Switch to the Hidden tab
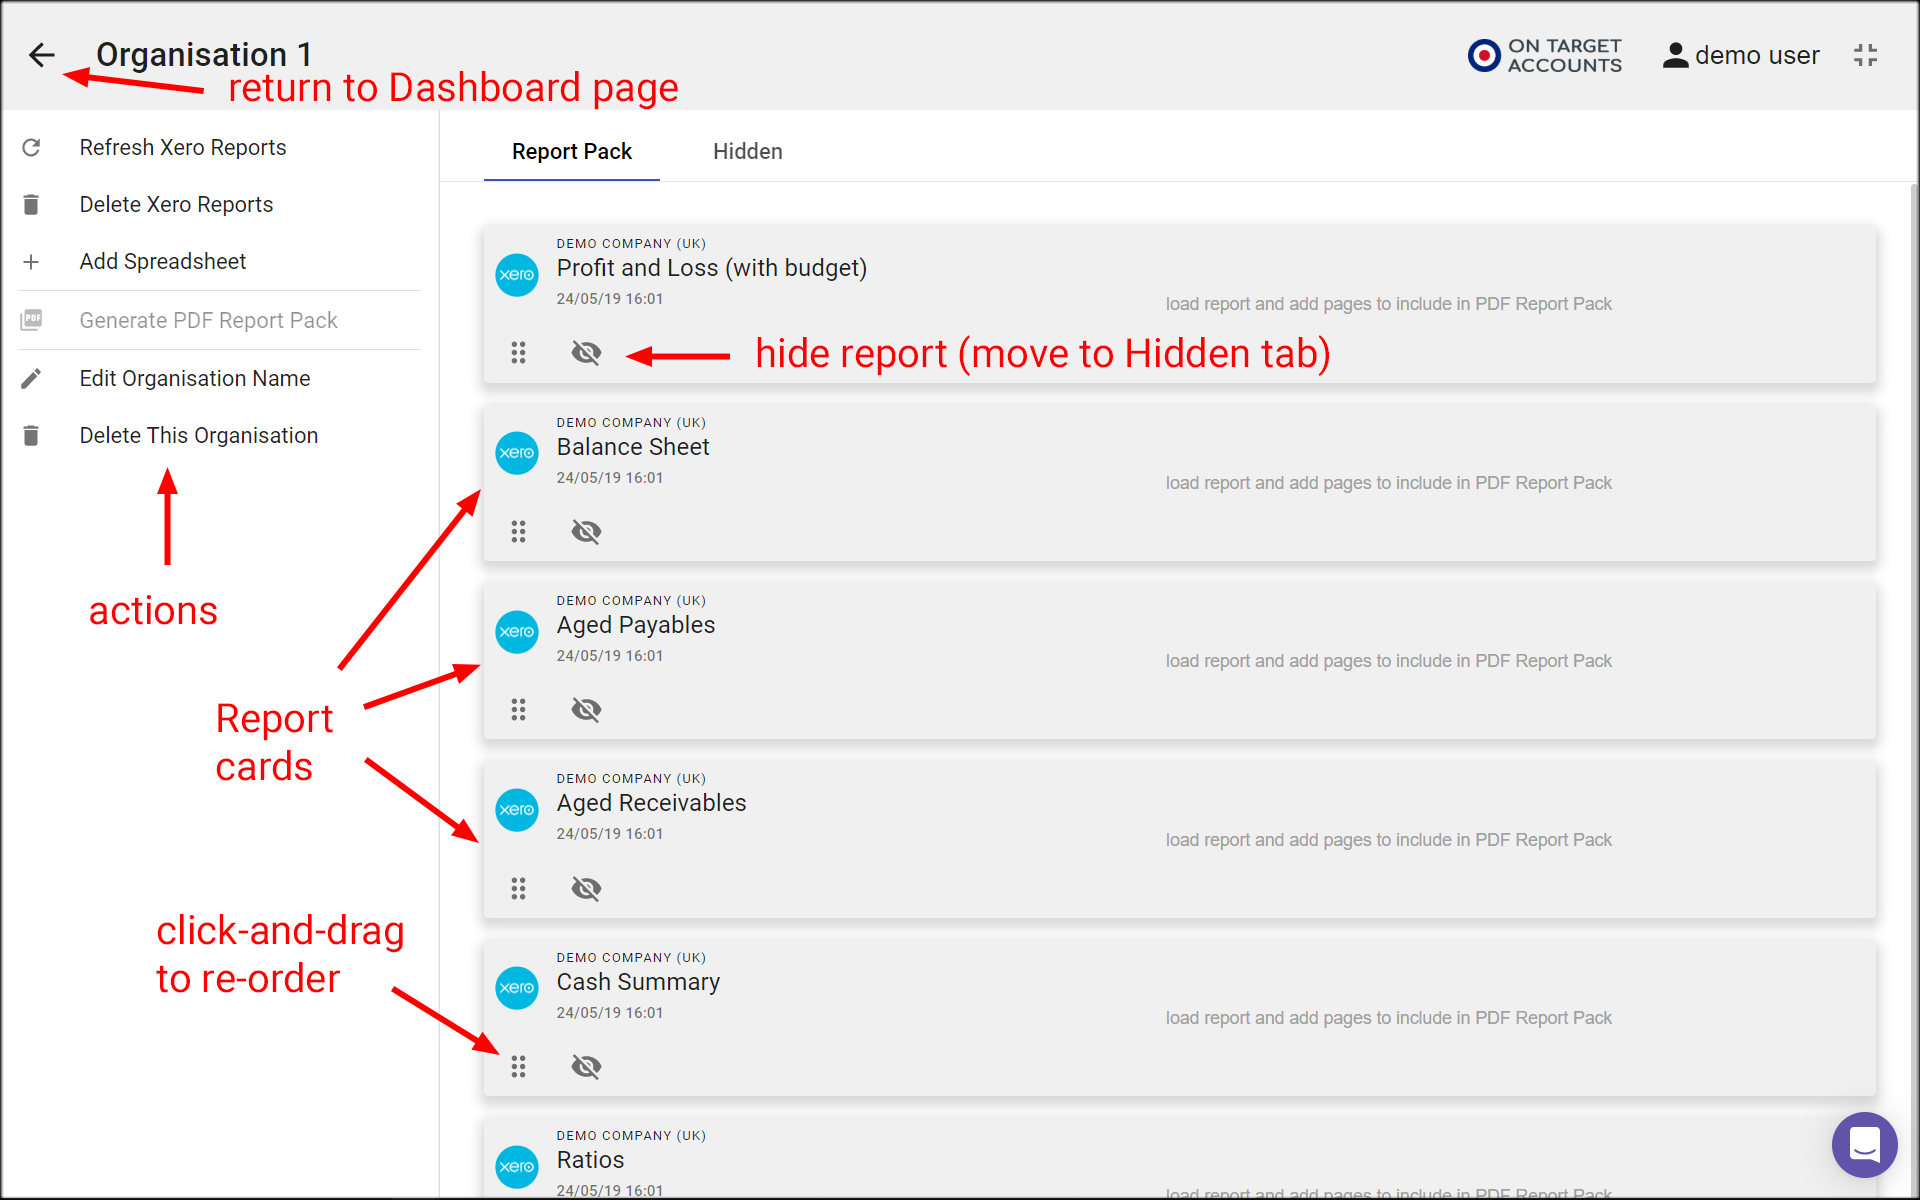The height and width of the screenshot is (1200, 1920). tap(748, 151)
